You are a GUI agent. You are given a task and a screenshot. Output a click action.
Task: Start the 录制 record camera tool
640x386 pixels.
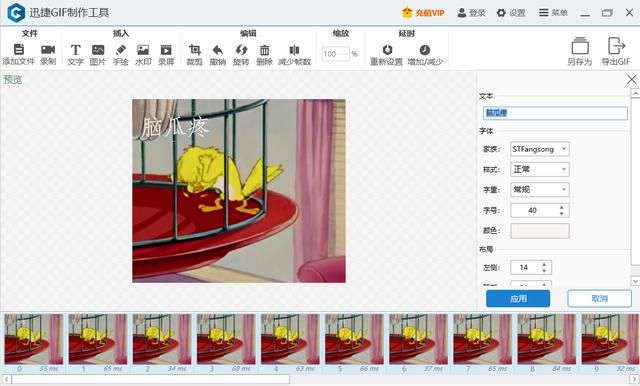(48, 49)
